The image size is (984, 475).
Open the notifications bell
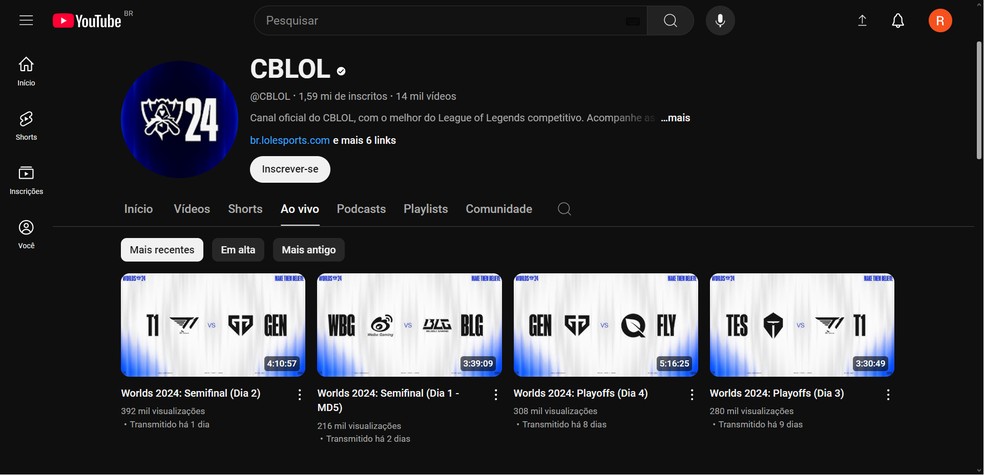click(898, 21)
